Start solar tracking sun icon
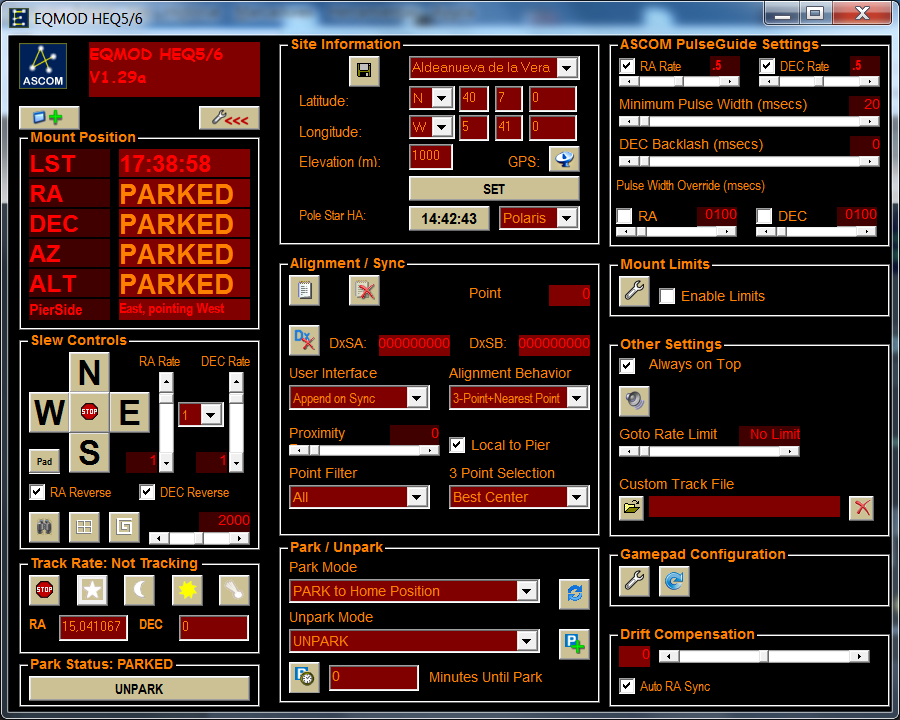Screen dimensions: 900x720 coord(187,590)
